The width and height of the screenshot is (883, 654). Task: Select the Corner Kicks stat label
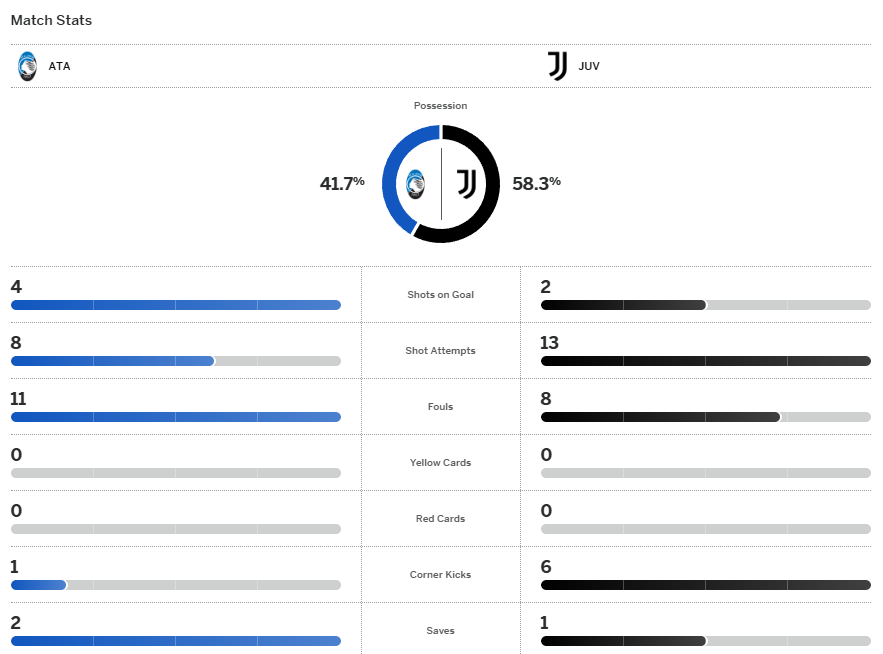(440, 575)
